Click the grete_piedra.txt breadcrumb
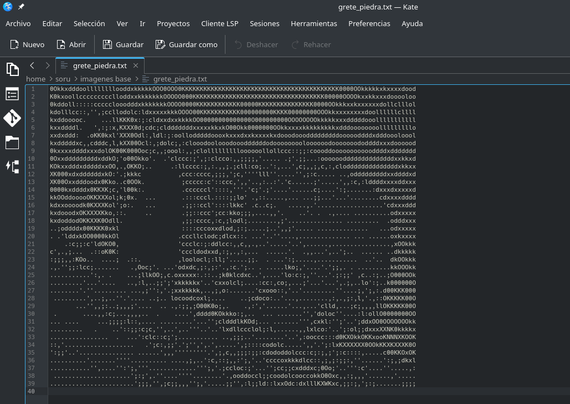Viewport: 570px width, 404px height. [180, 79]
